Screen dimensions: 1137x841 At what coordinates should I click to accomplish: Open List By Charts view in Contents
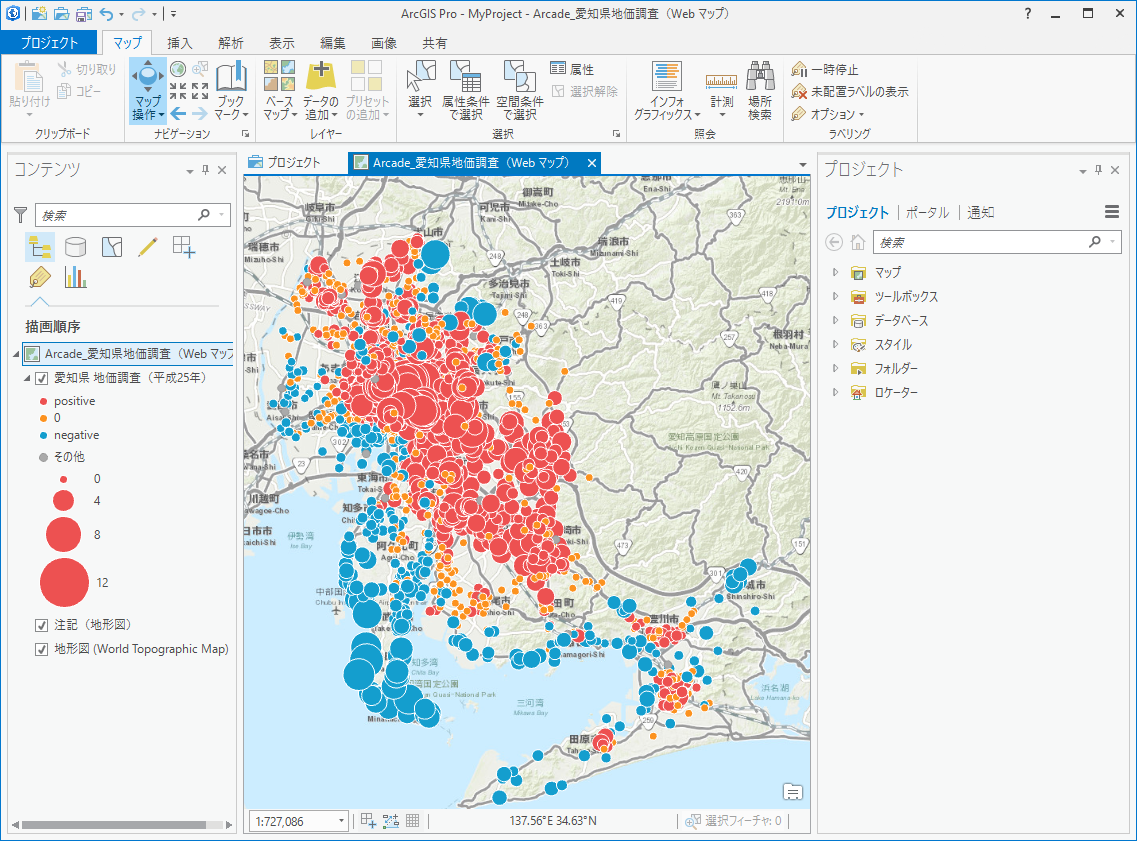click(x=75, y=277)
